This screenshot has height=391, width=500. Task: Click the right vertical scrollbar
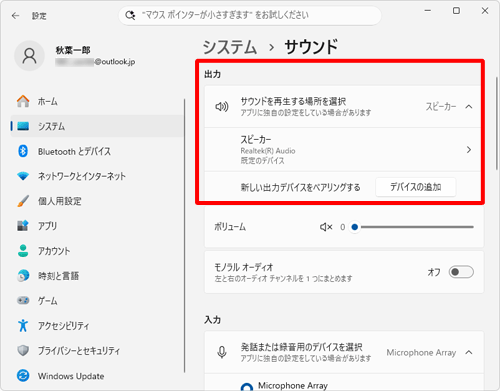click(497, 123)
